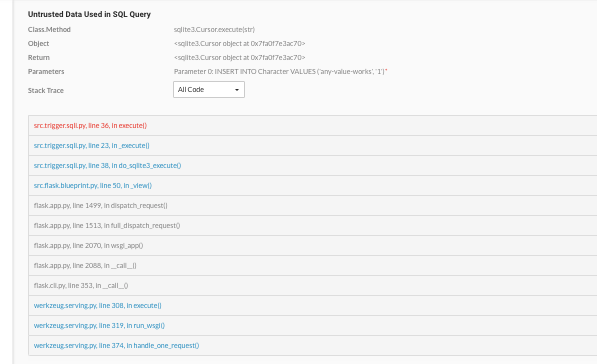597x364 pixels.
Task: Click the dropdown caret beside All Code
Action: tap(237, 90)
